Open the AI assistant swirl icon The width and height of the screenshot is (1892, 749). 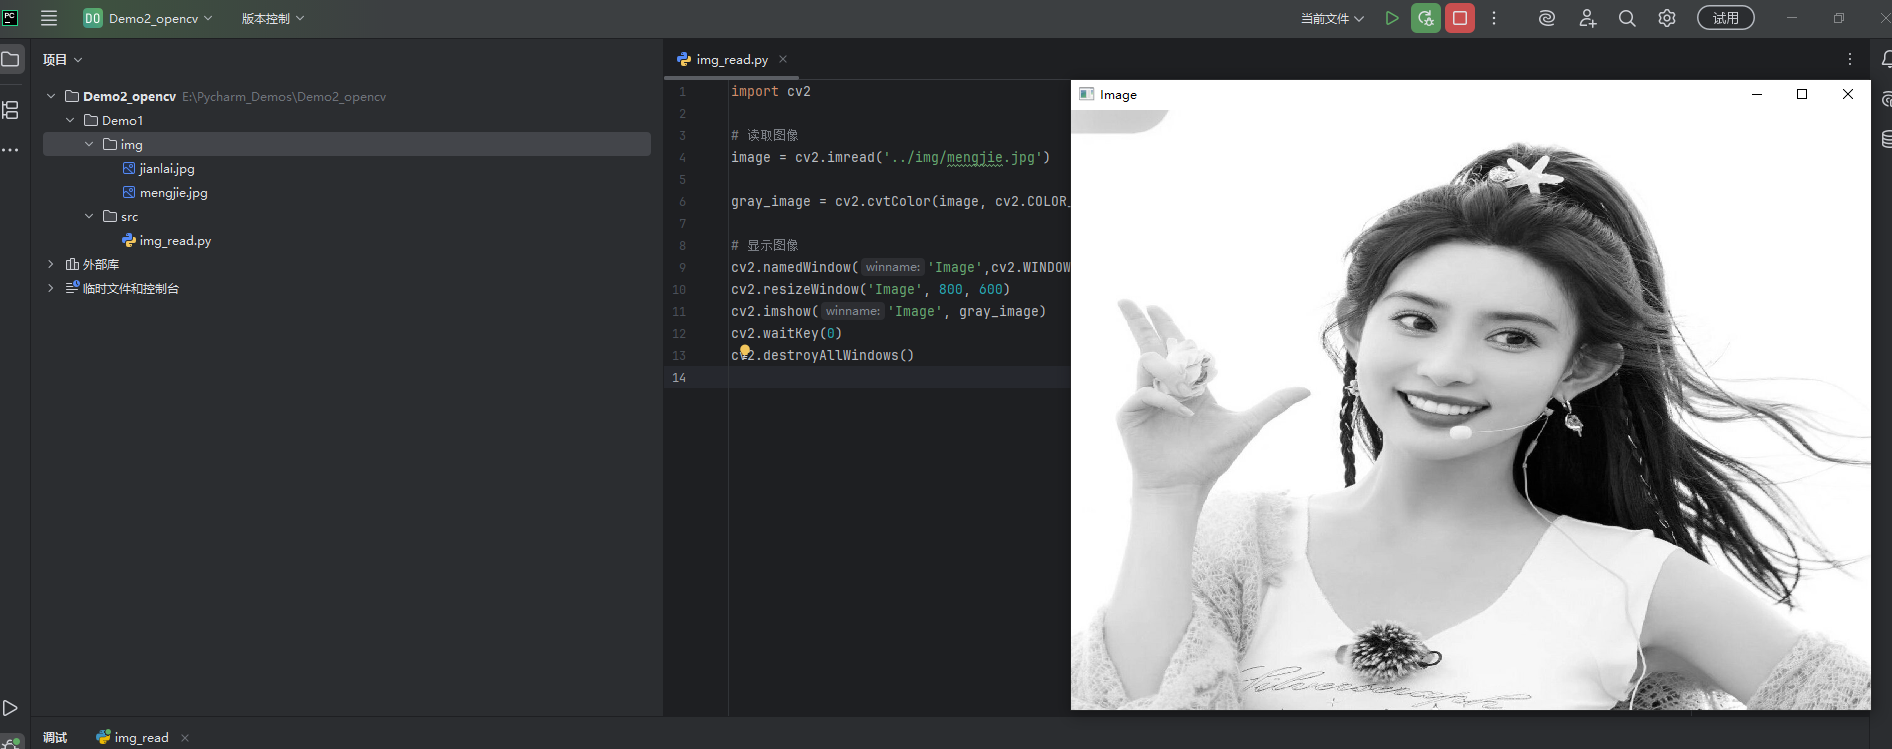click(1547, 18)
